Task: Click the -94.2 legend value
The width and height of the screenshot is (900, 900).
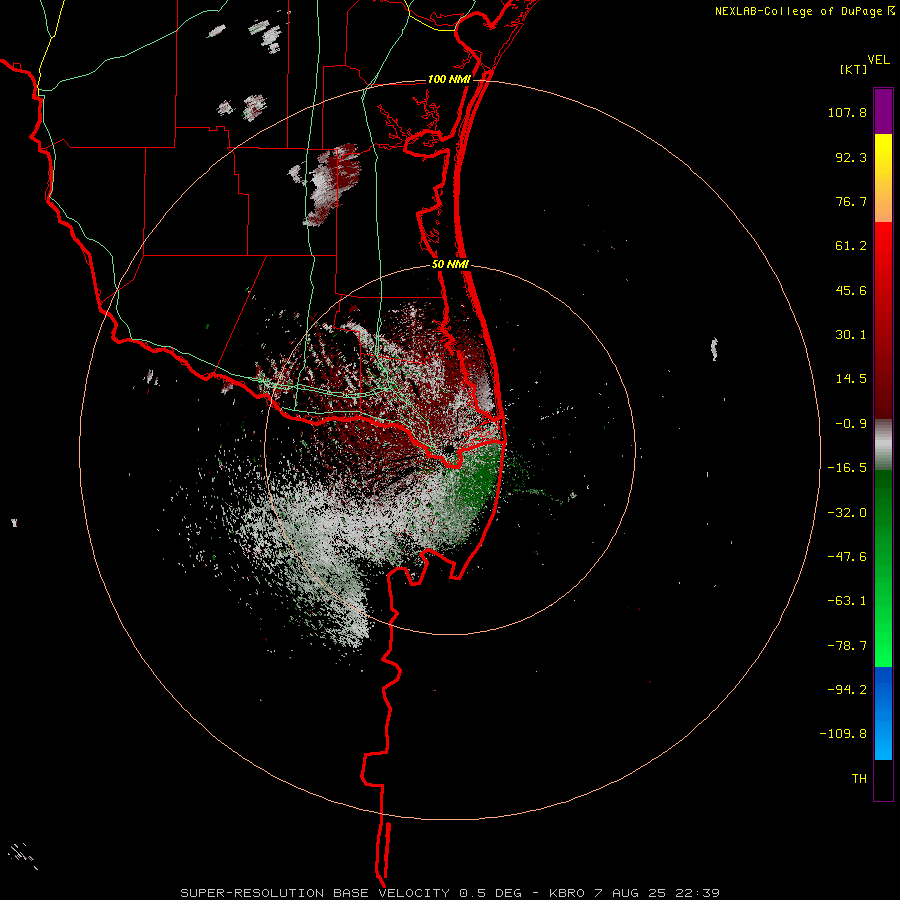Action: 847,689
